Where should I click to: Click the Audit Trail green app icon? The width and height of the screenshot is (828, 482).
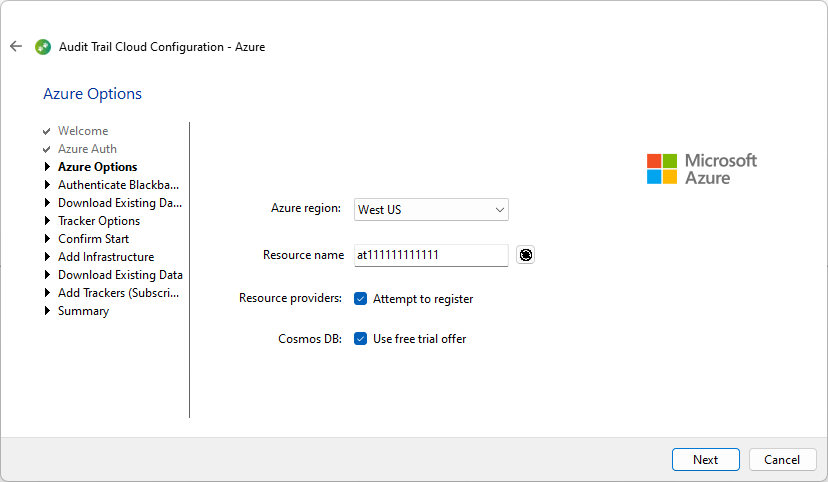coord(43,47)
